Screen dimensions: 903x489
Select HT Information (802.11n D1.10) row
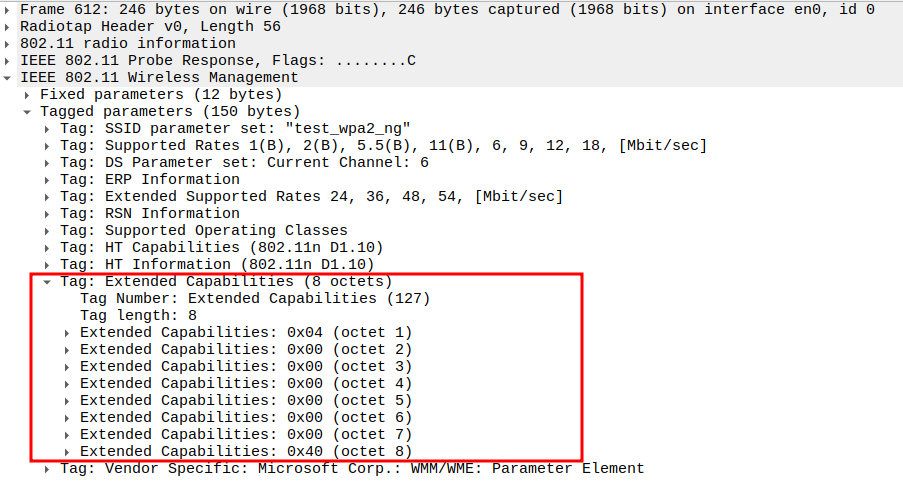pyautogui.click(x=221, y=265)
